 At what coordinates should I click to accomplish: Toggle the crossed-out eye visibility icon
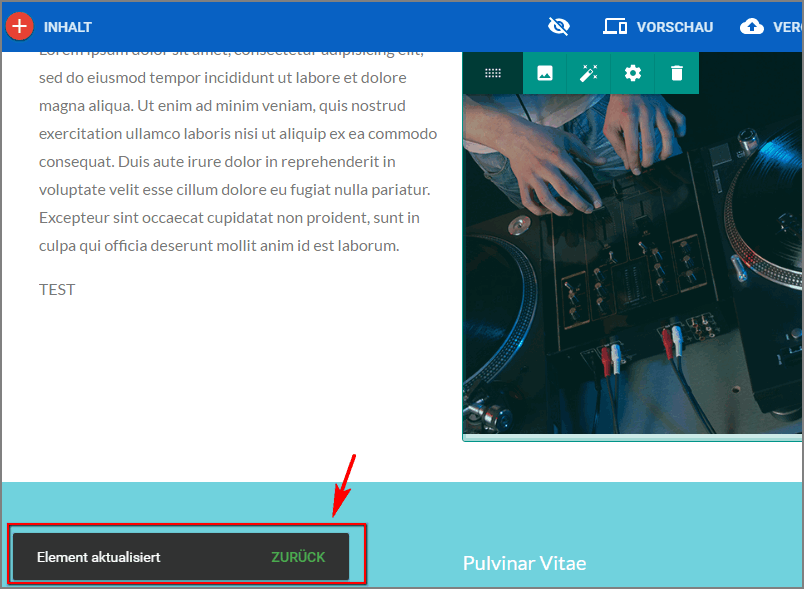559,27
